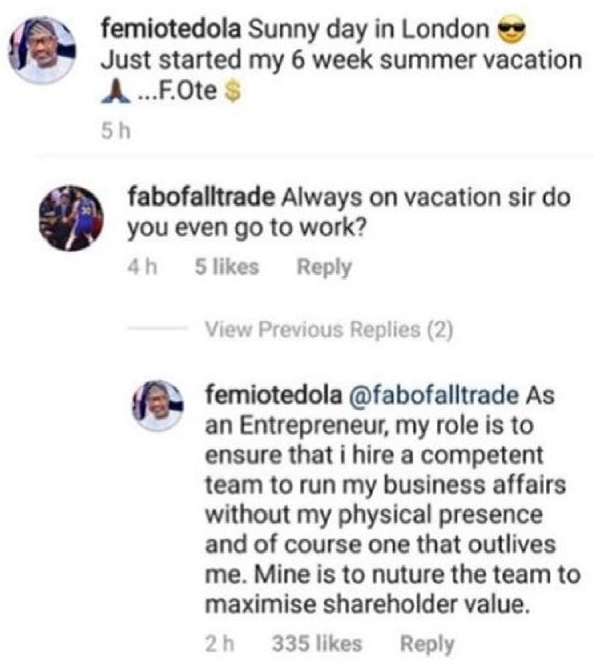View the 5 likes on fabofalltrade's comment
The width and height of the screenshot is (606, 670).
[x=227, y=267]
